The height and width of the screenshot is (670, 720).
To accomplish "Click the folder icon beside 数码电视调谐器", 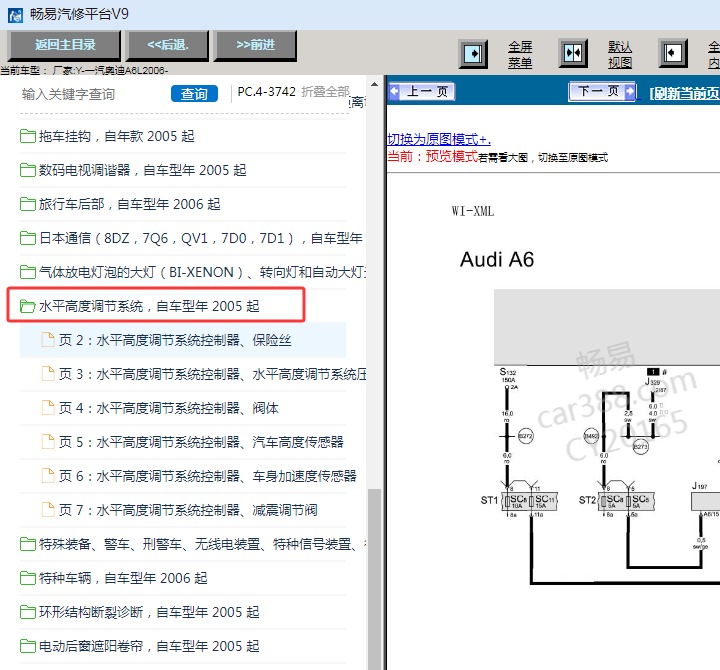I will [28, 170].
